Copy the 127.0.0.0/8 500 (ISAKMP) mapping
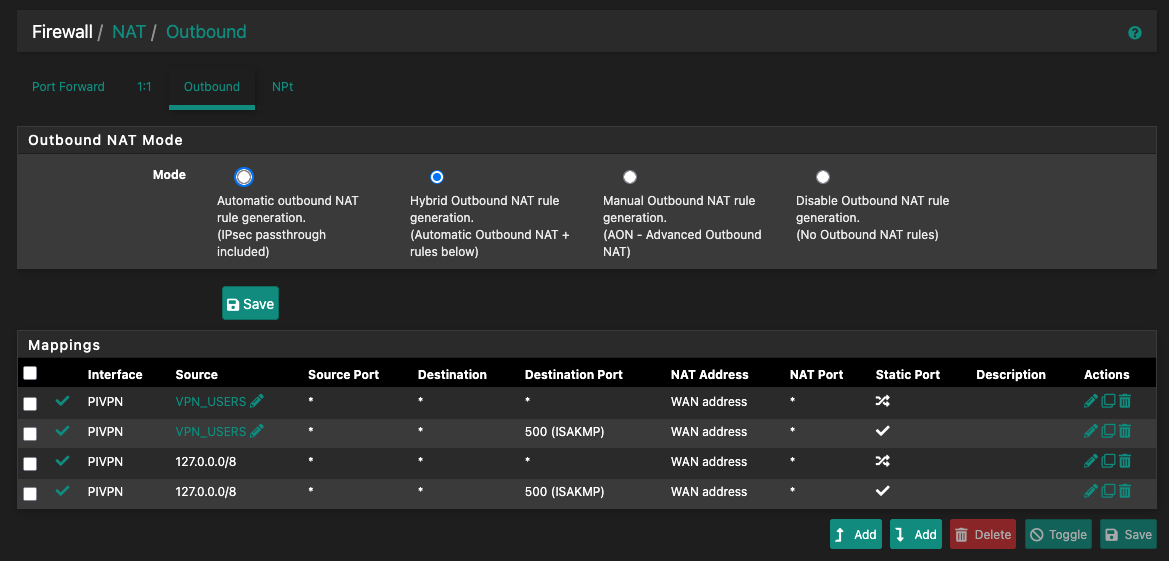This screenshot has width=1169, height=561. 1108,491
